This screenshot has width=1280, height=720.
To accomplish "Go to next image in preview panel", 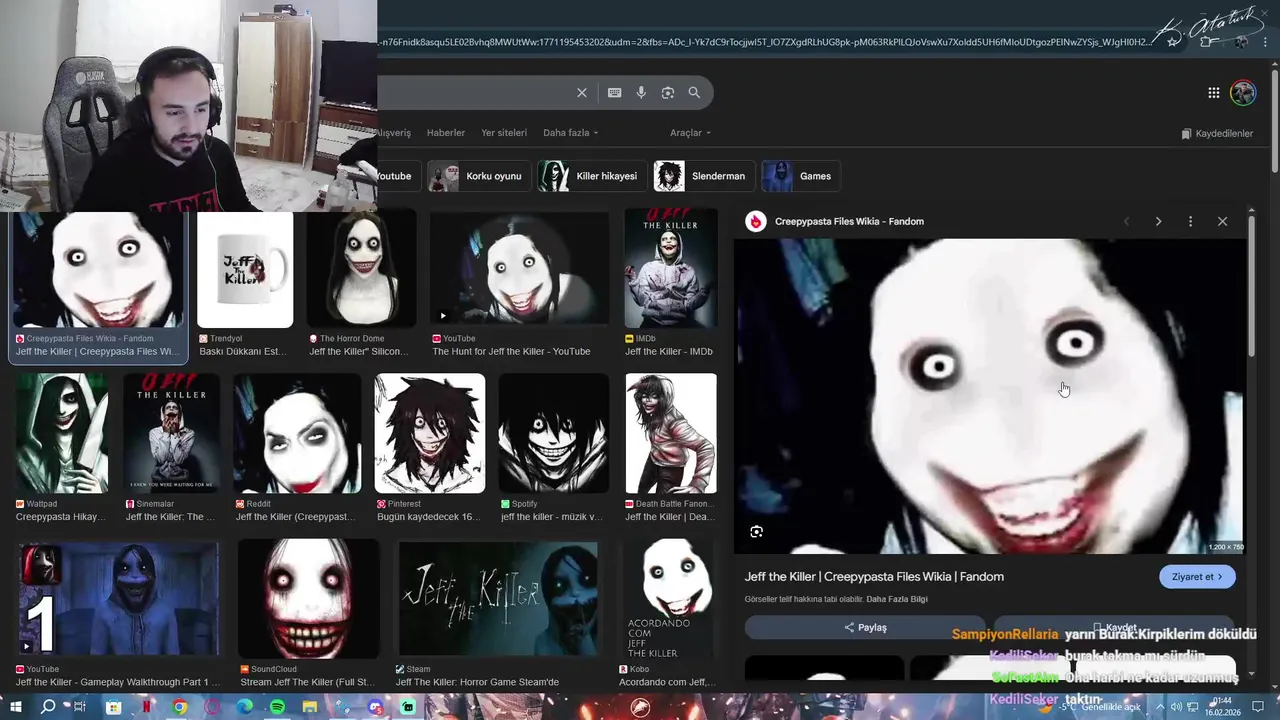I will [x=1159, y=221].
